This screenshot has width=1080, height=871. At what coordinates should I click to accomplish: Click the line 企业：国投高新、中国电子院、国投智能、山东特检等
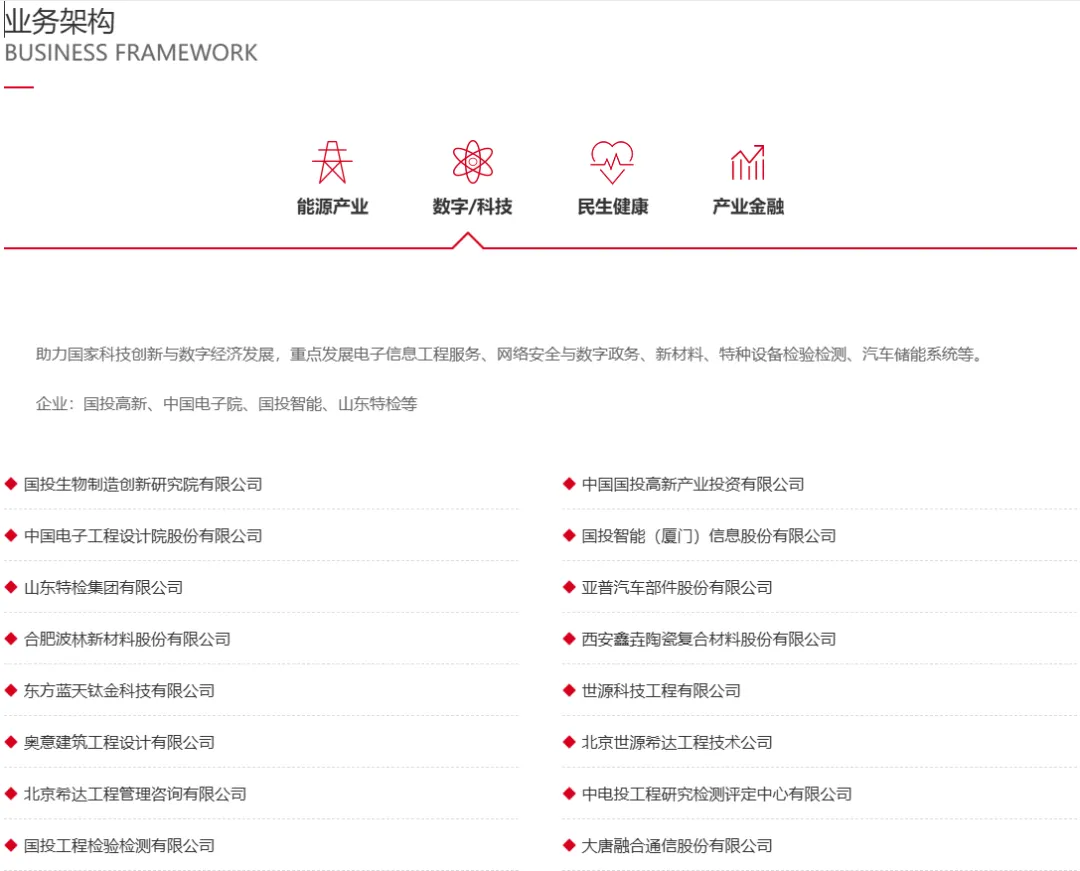(x=227, y=403)
